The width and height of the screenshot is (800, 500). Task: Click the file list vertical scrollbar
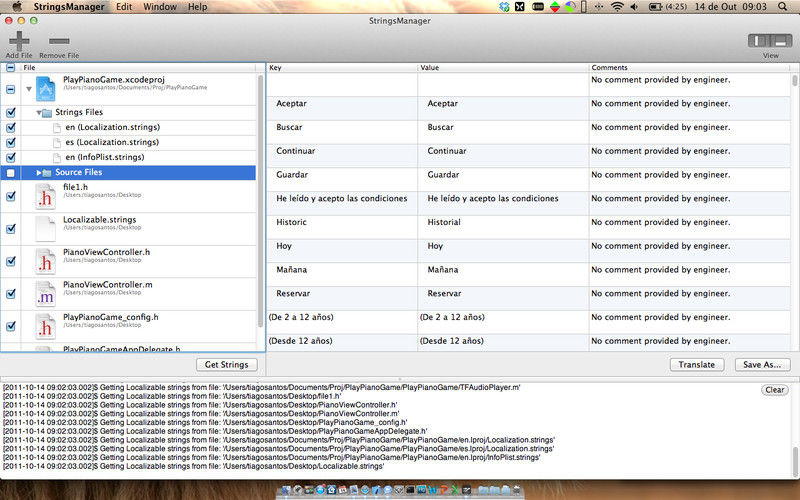point(261,203)
